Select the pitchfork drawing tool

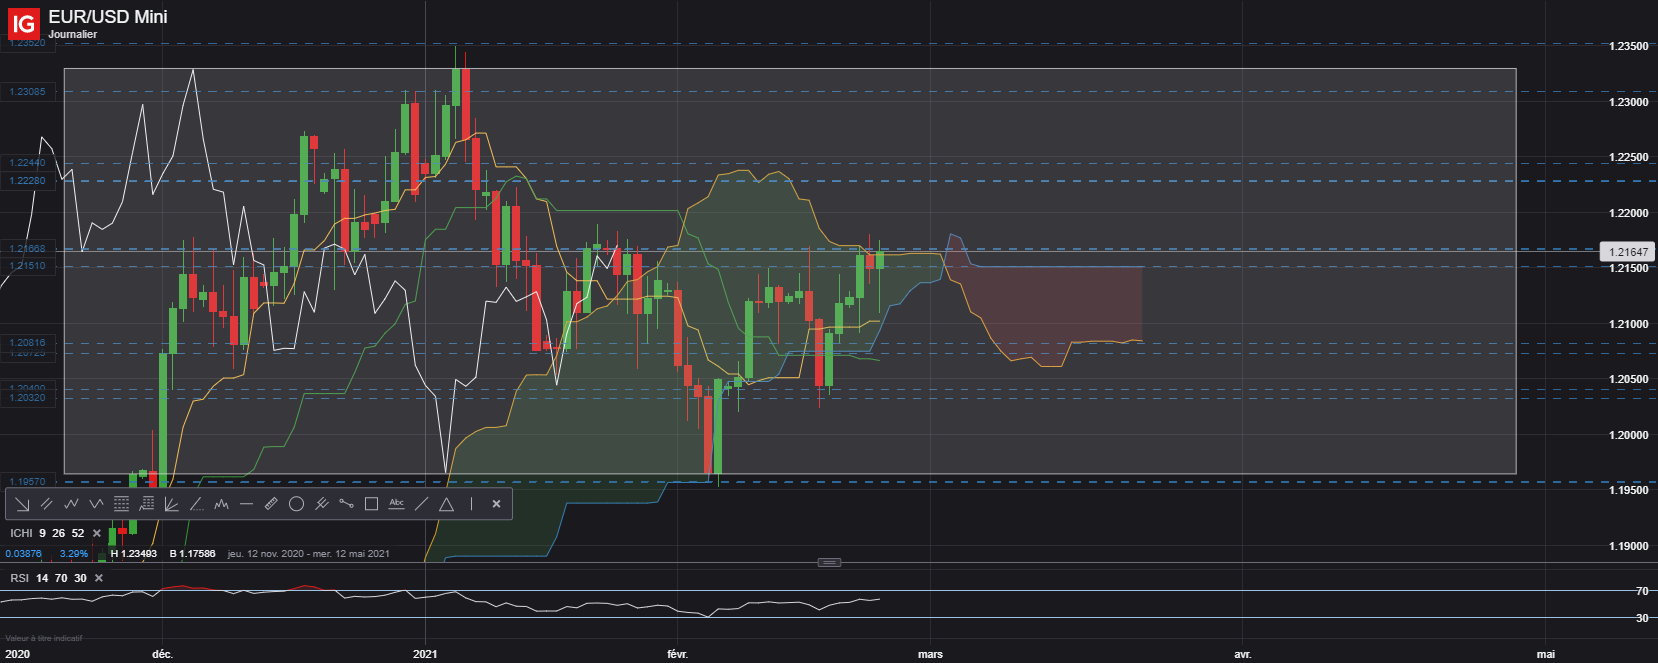click(321, 504)
